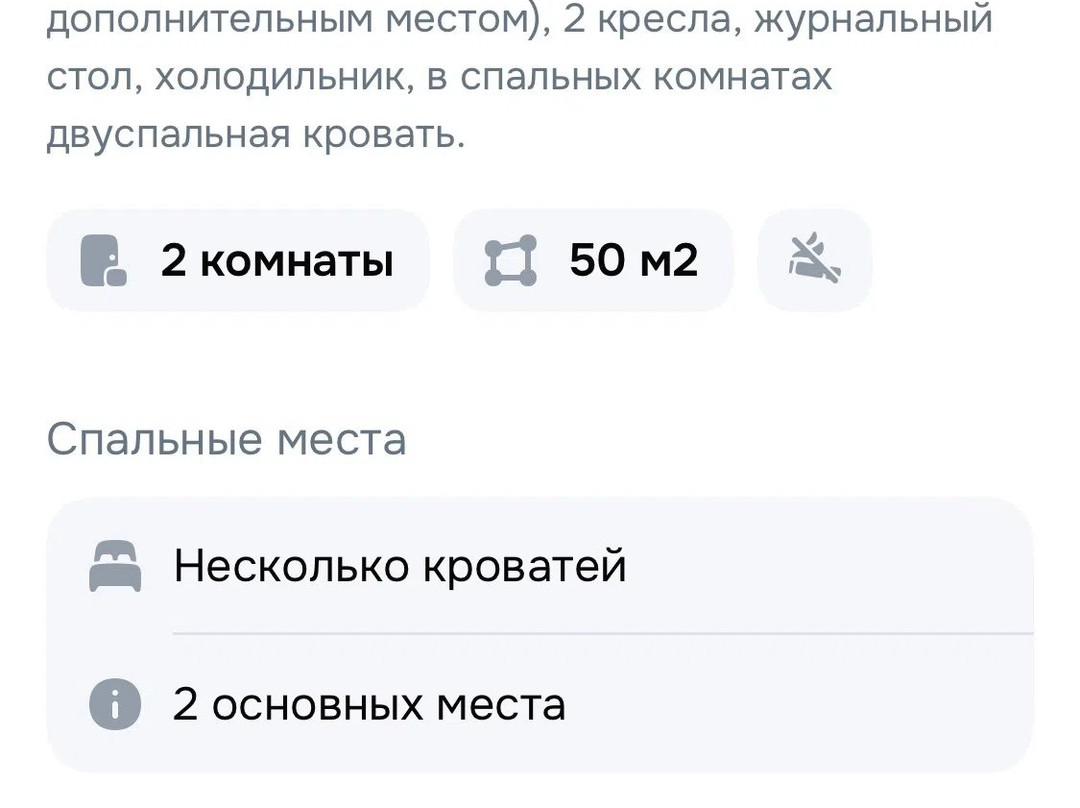Screen dimensions: 1080x808
Task: Select the '50 м2' label text
Action: (634, 260)
